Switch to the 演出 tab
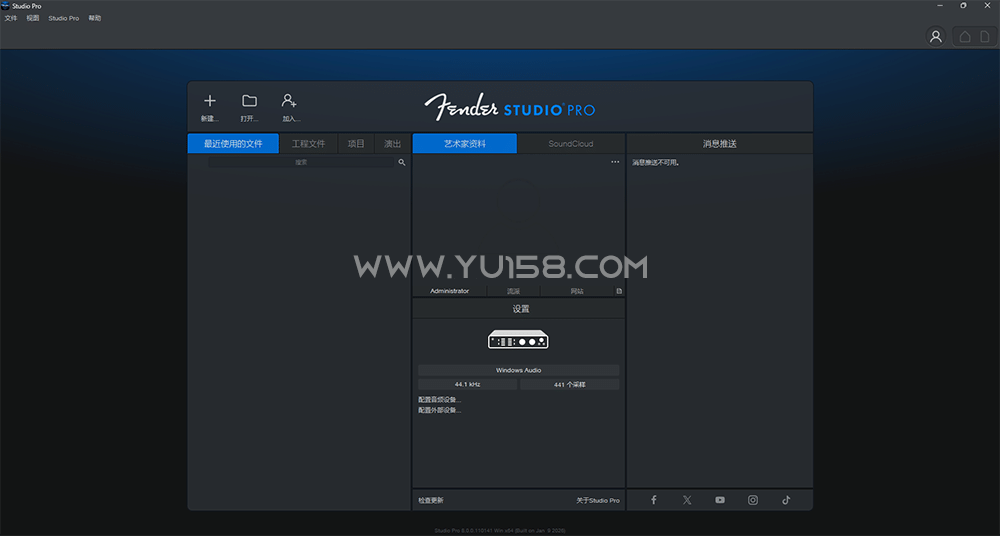This screenshot has width=1000, height=536. [393, 144]
